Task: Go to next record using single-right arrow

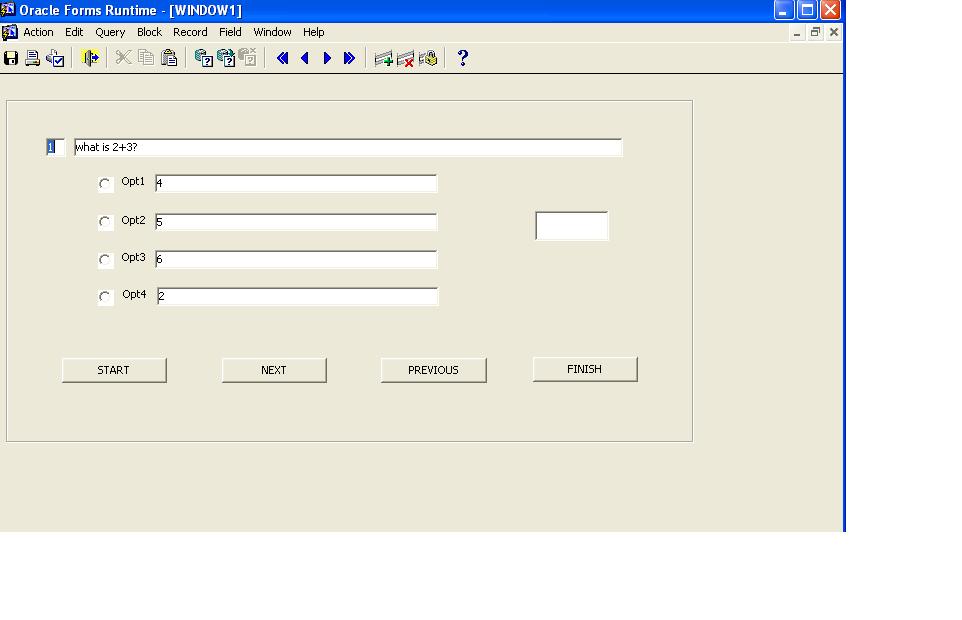Action: (327, 58)
